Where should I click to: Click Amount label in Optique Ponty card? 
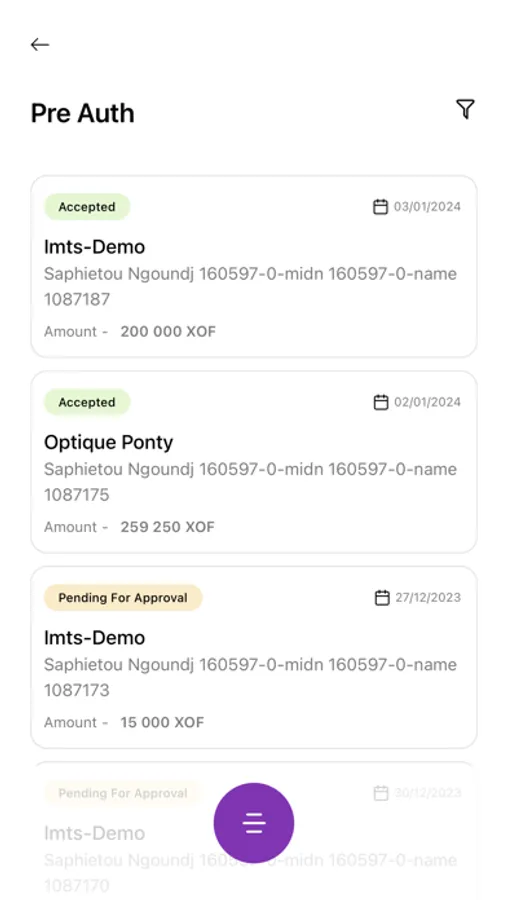(71, 527)
